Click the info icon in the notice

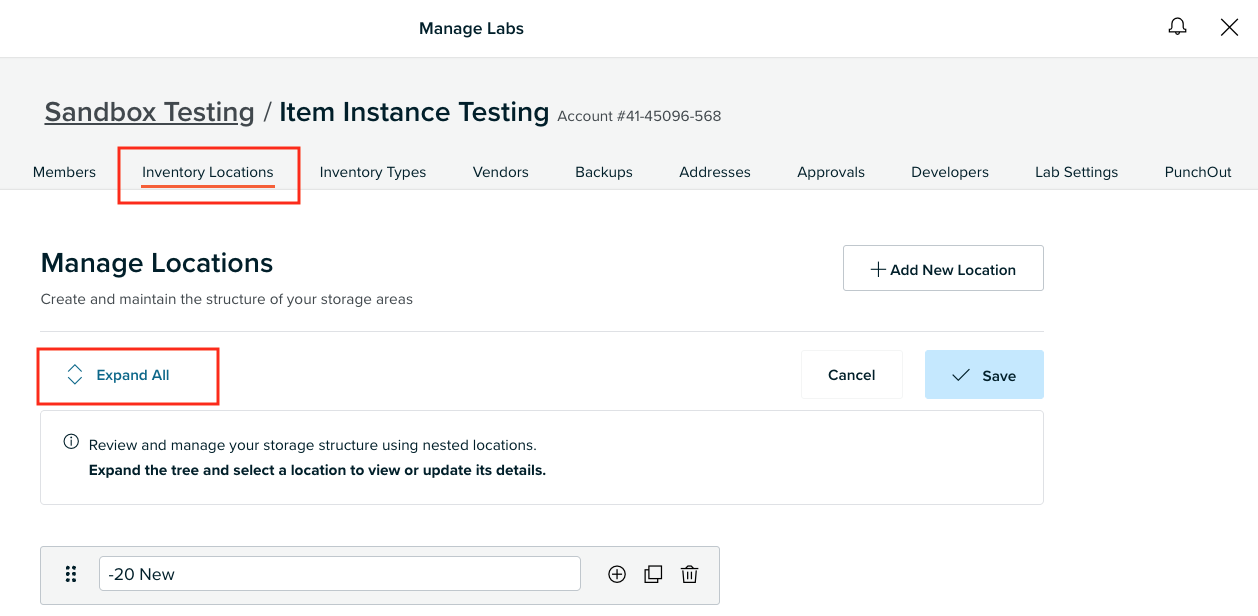point(71,442)
